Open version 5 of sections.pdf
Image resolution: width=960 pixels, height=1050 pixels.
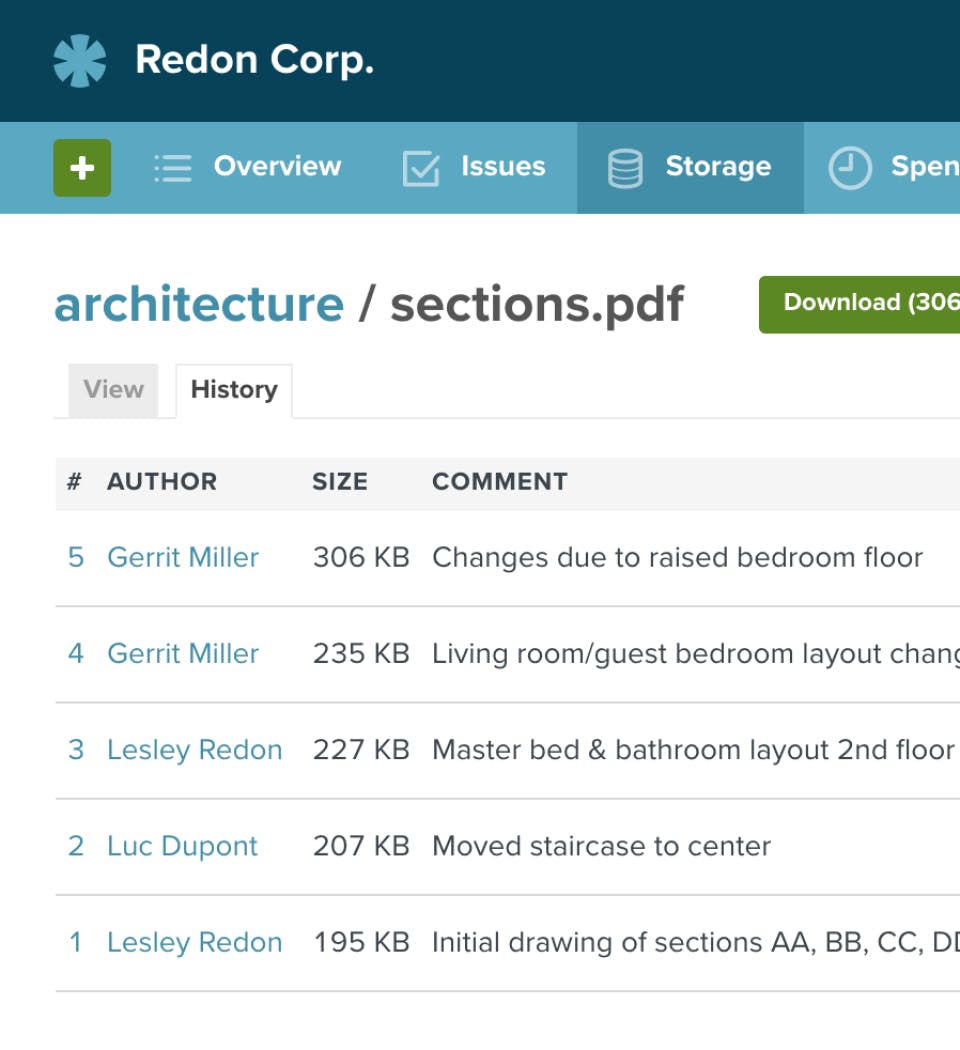[x=76, y=558]
